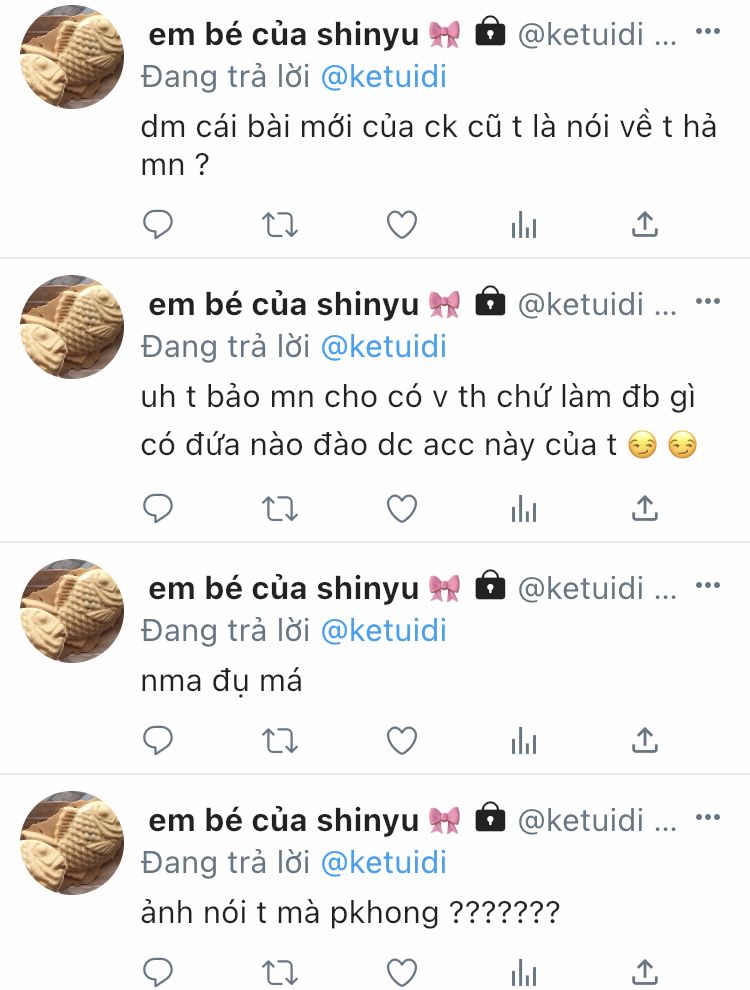
Task: Reply to the 'ảnh nói t mà pkhong' tweet
Action: point(158,971)
